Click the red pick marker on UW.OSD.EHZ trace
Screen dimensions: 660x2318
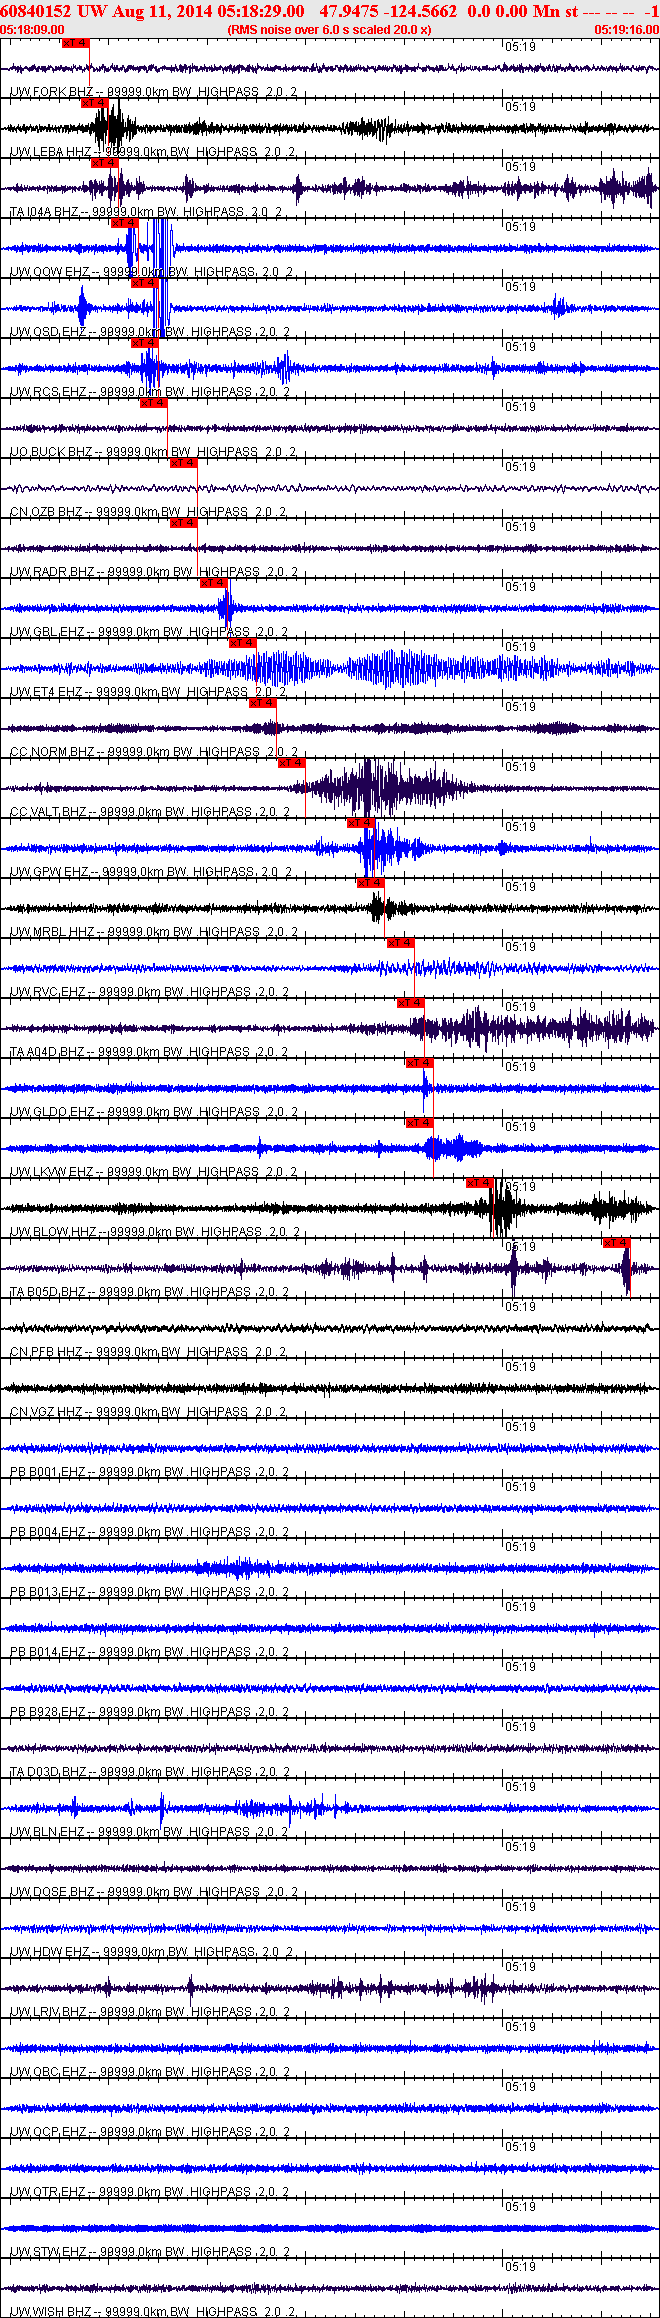click(x=145, y=283)
